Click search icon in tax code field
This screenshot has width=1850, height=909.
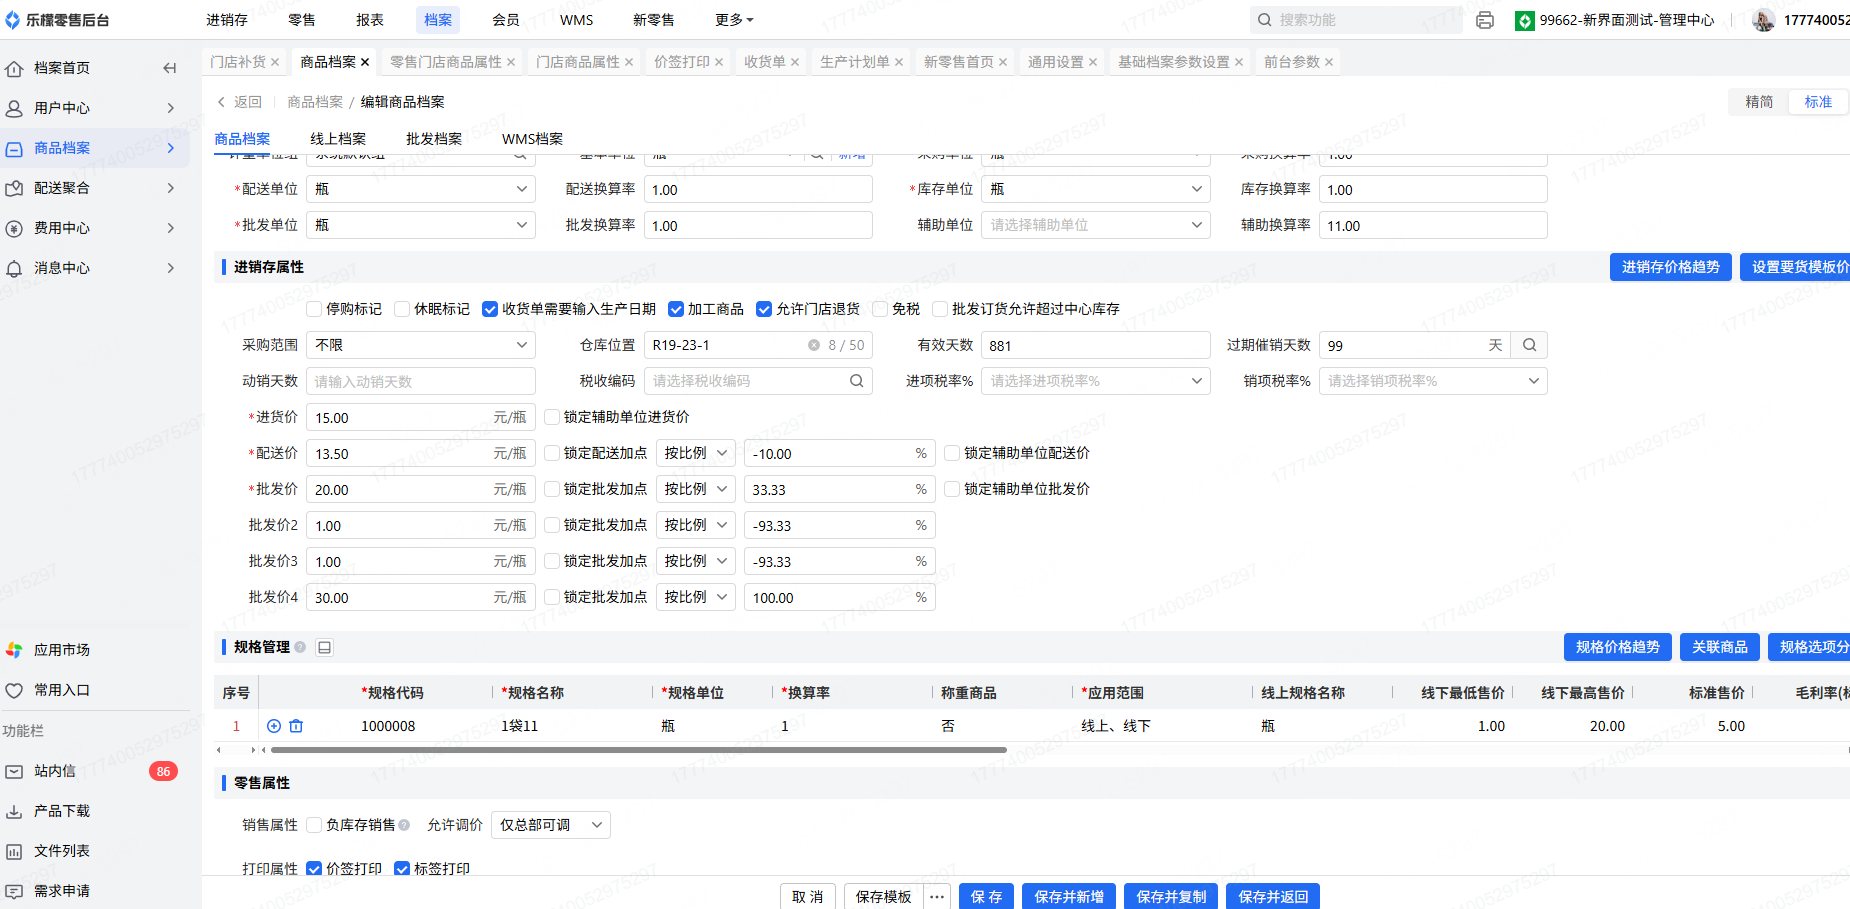[x=856, y=381]
